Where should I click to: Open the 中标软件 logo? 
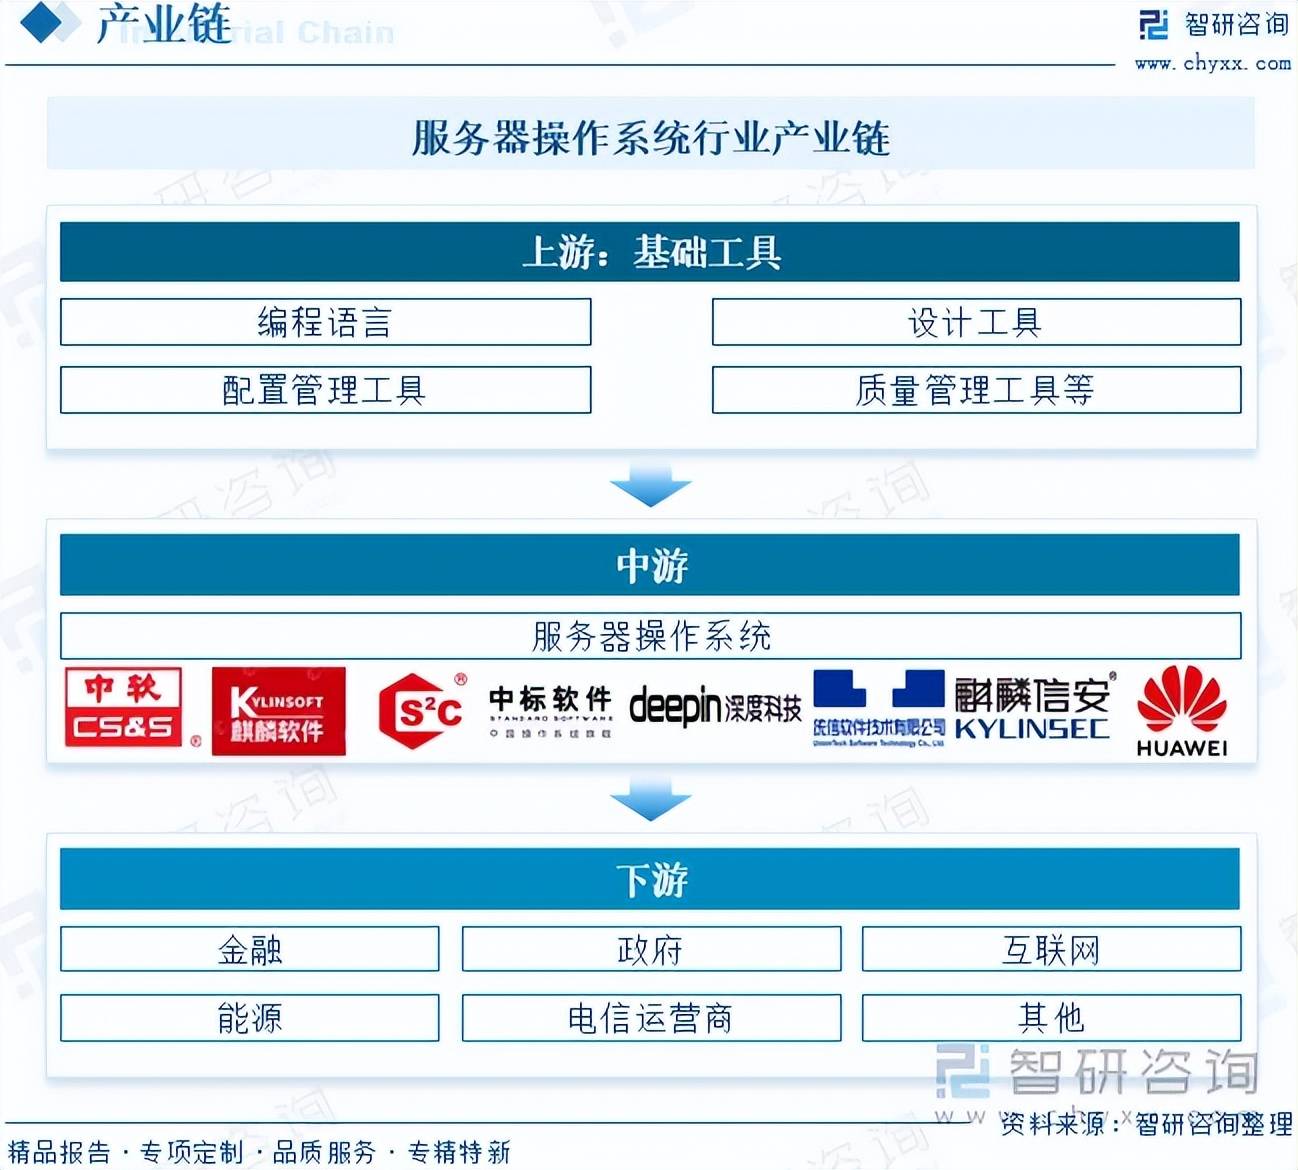pos(550,711)
